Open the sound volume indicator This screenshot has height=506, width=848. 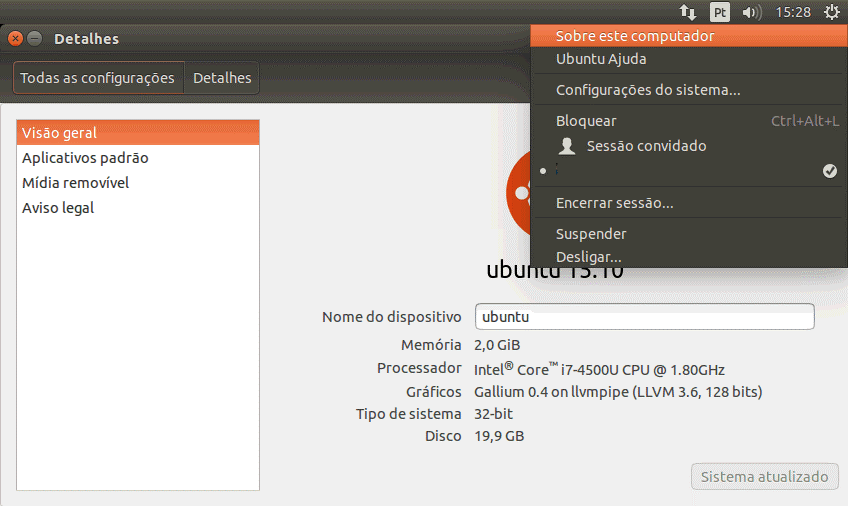(752, 13)
